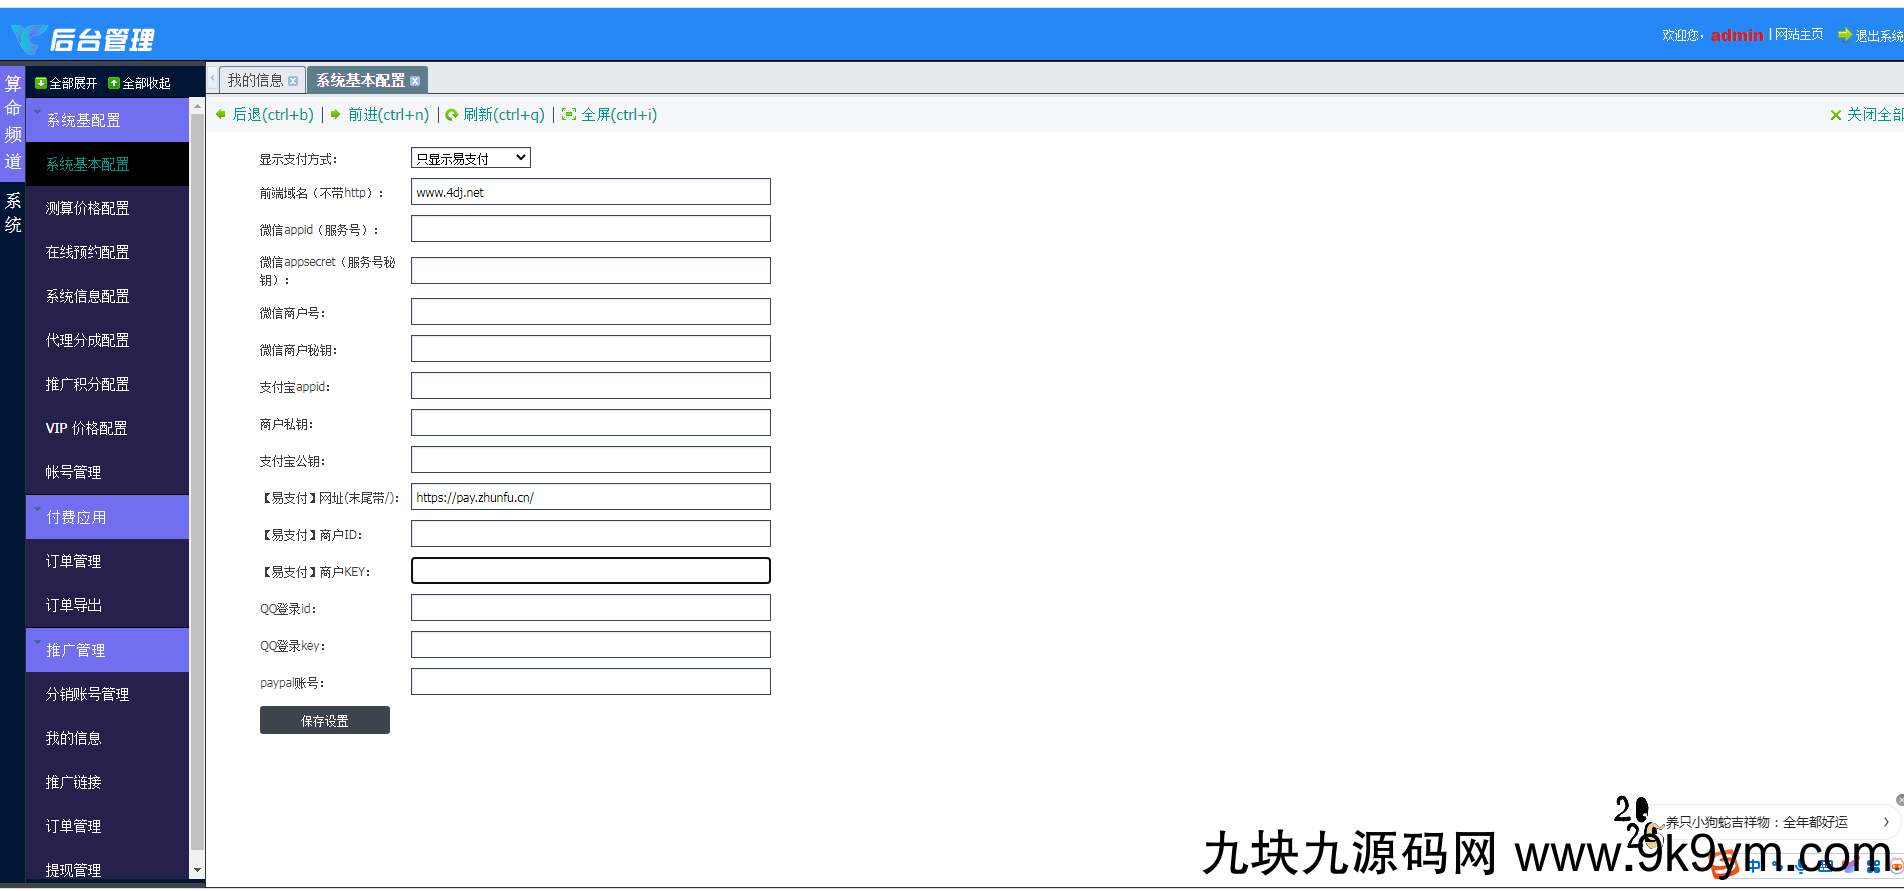Open 显示支付方式 dropdown
Screen dimensions: 1904x891
471,158
